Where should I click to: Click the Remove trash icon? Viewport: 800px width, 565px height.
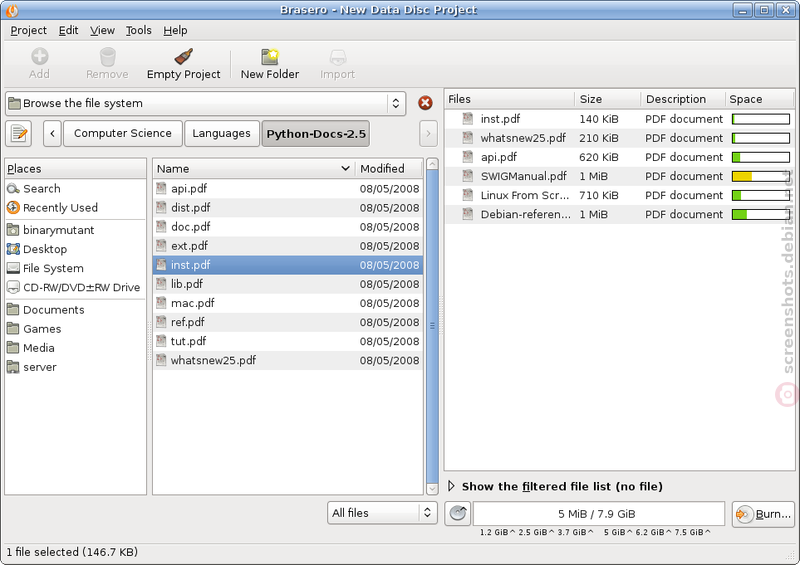coord(107,57)
